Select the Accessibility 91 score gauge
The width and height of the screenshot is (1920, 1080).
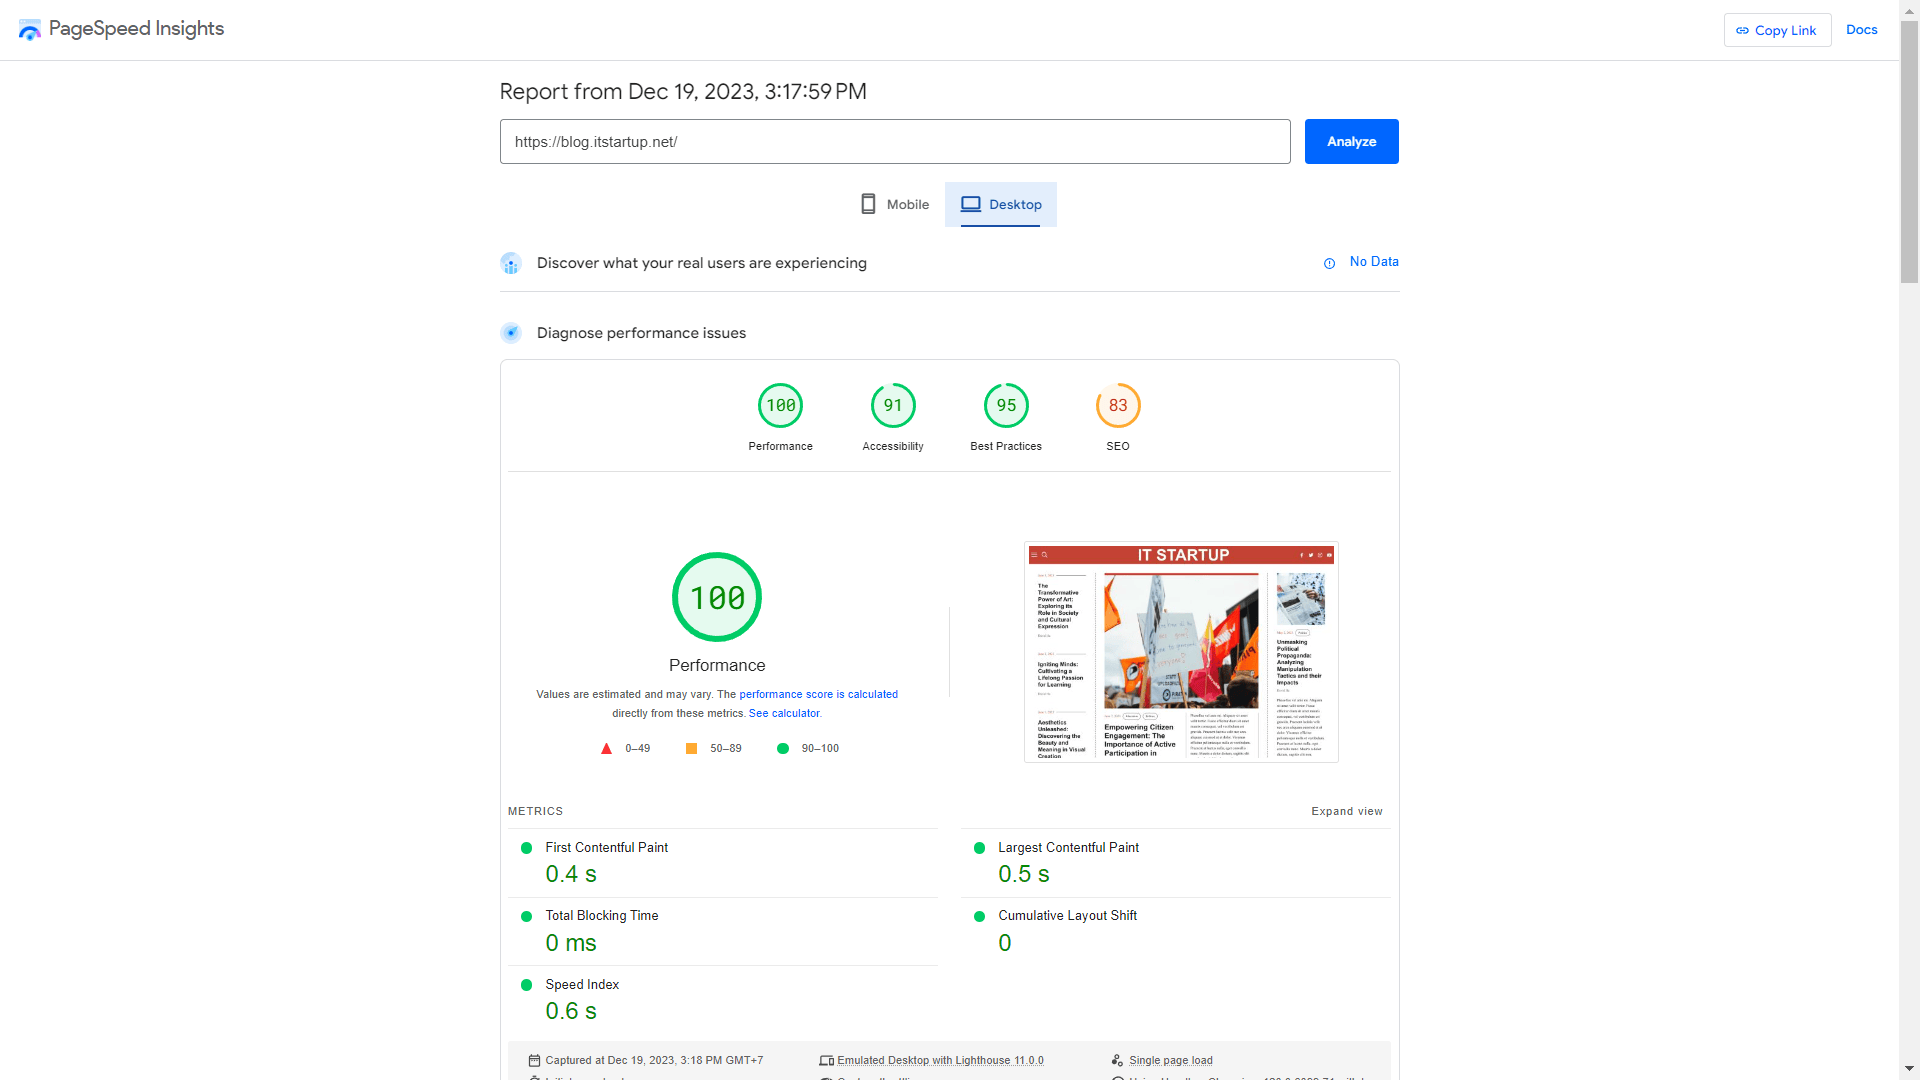point(893,406)
